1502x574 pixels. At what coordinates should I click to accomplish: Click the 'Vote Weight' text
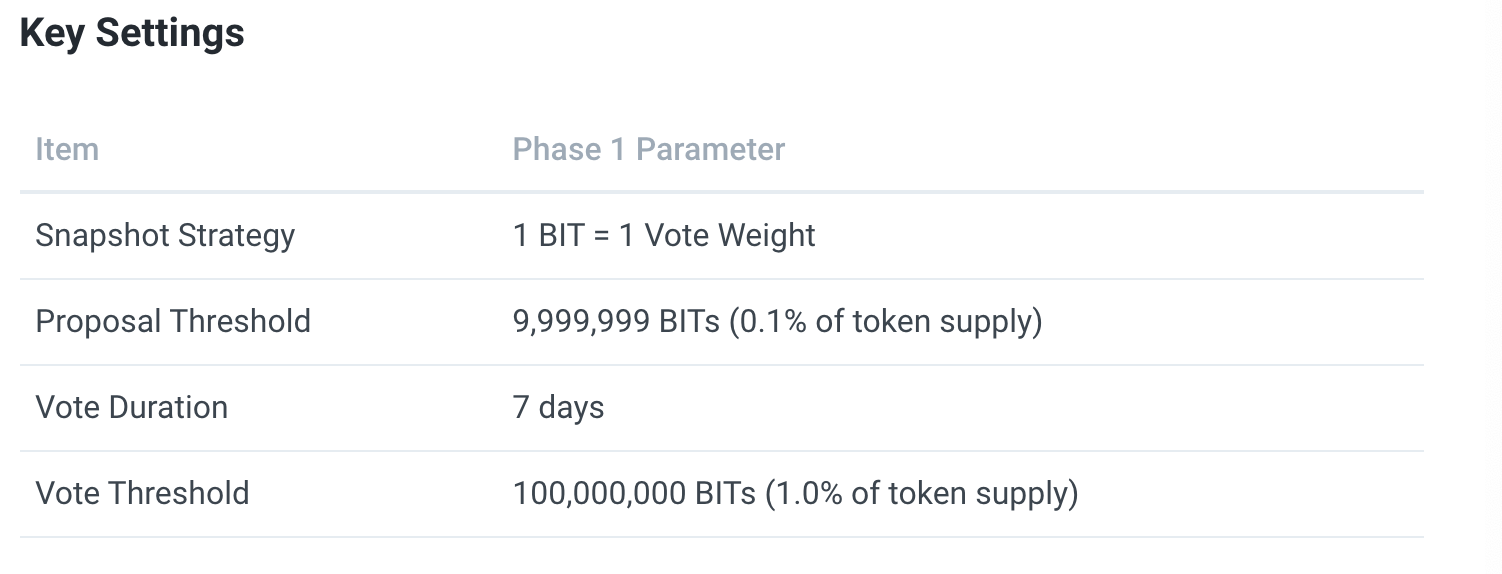[730, 235]
